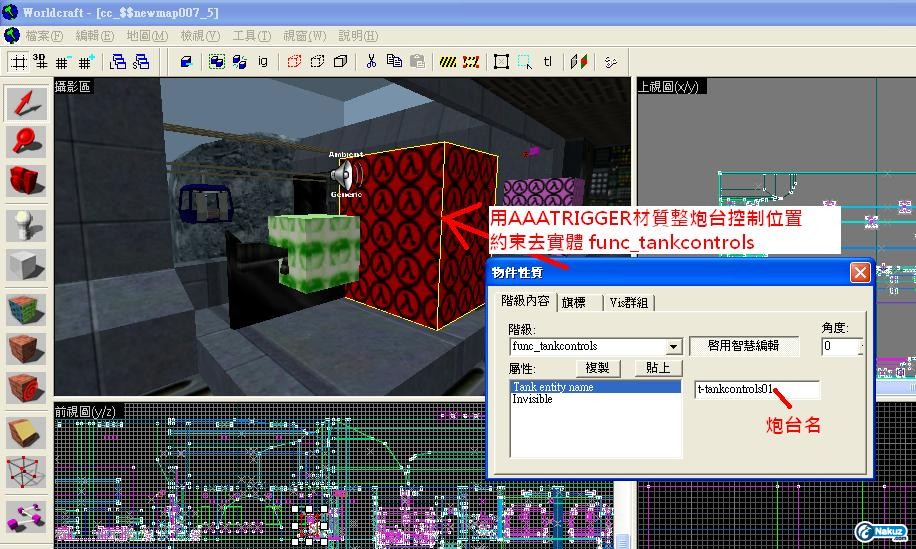Click the Load Window State icon

(118, 62)
